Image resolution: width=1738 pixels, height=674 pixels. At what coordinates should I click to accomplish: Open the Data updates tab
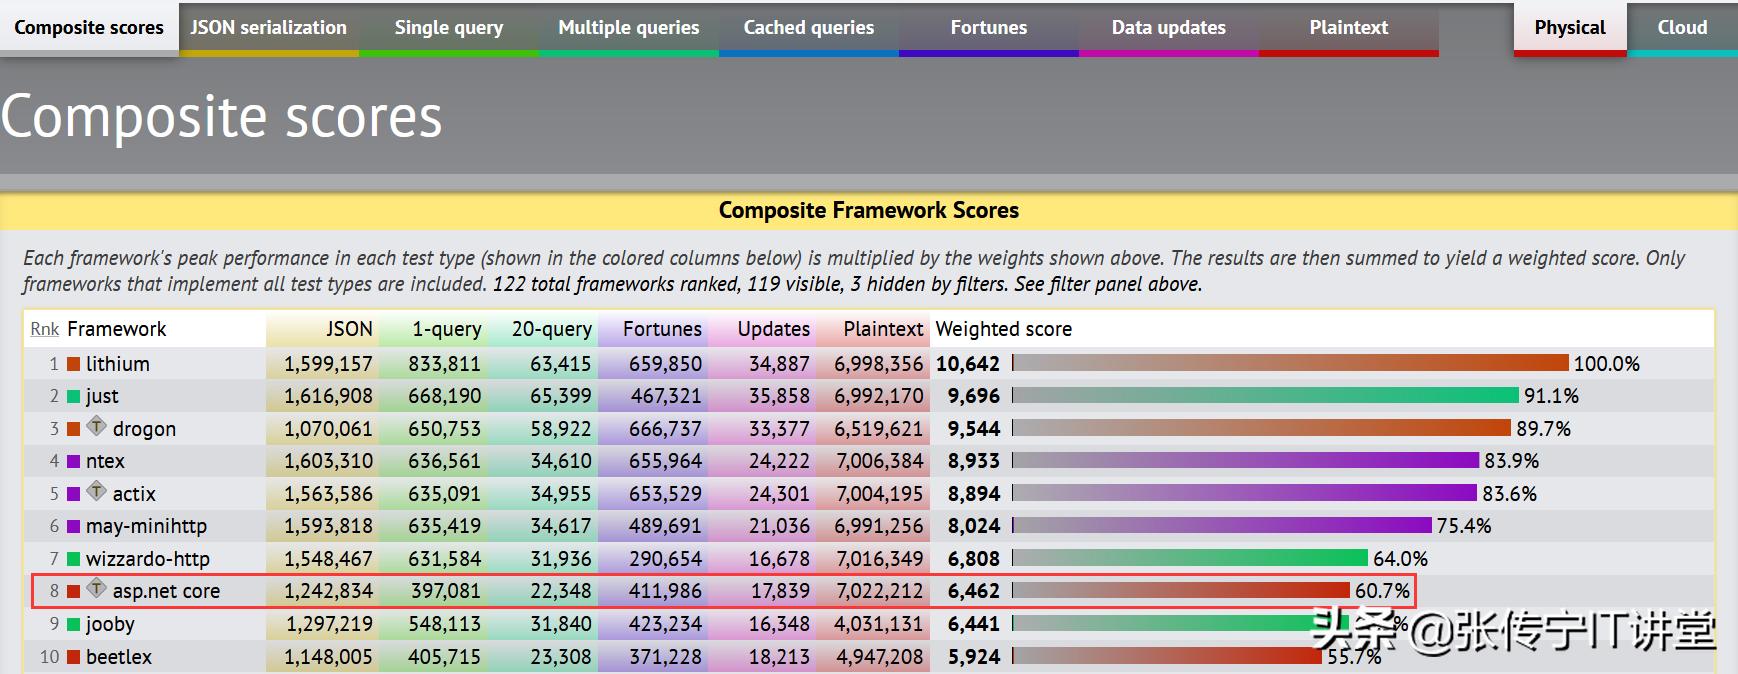tap(1168, 28)
